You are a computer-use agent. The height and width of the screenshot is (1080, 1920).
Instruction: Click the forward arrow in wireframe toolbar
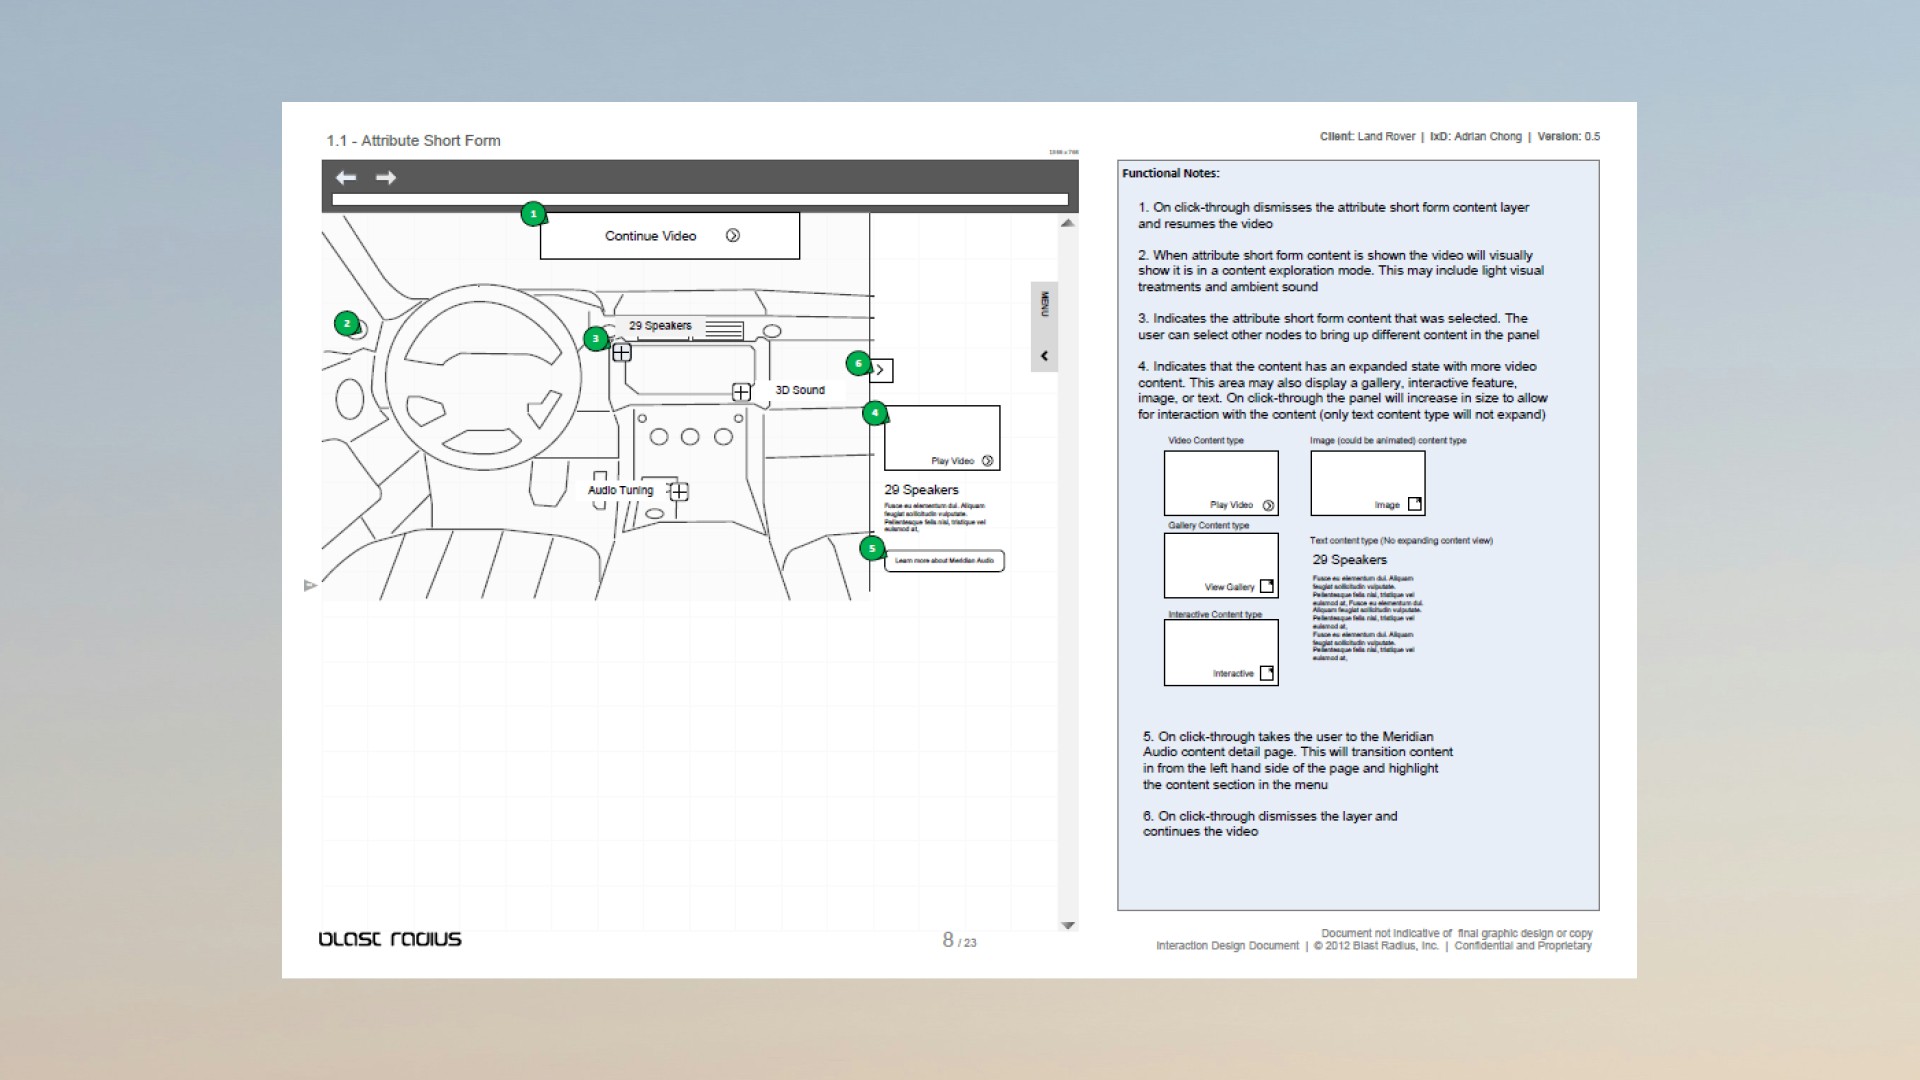click(x=386, y=178)
